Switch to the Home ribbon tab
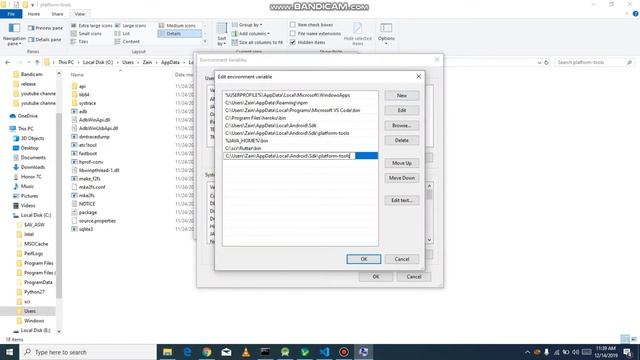The image size is (640, 360). (x=34, y=14)
